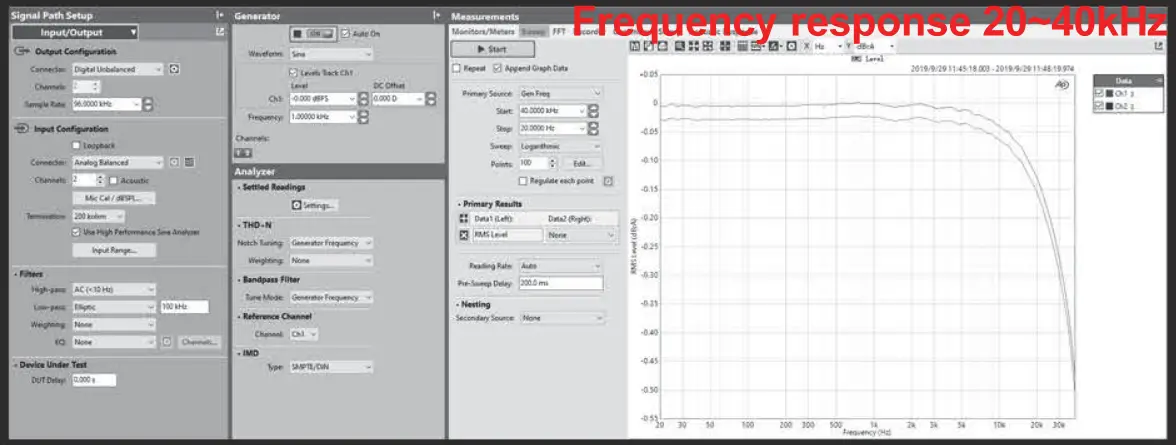Open the Input Range dialog
Viewport: 1176px width, 445px height.
(x=114, y=251)
